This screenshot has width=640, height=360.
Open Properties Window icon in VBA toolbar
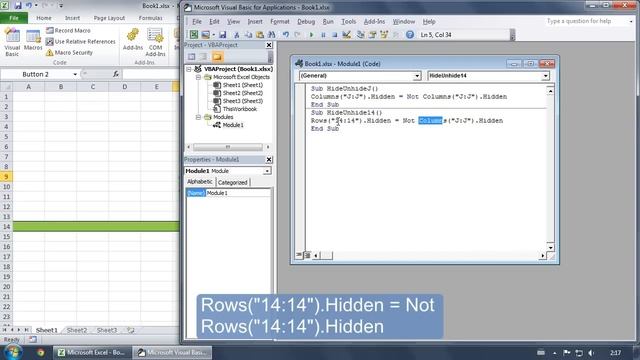372,35
